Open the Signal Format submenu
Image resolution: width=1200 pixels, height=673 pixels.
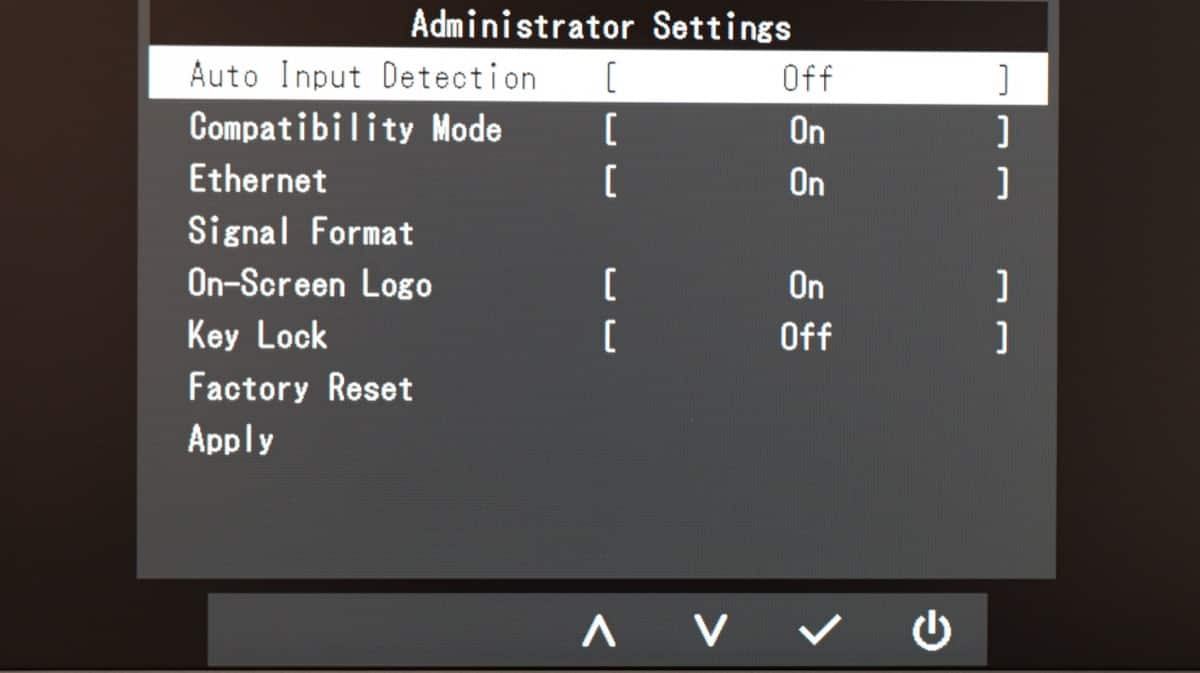click(299, 232)
